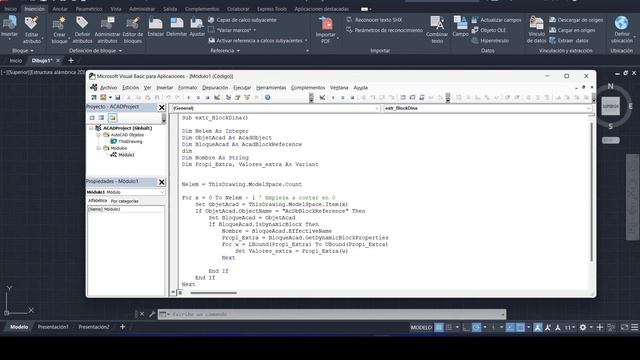Click Enlazar reference icon
Screen dimensions: 640x360
click(x=156, y=23)
